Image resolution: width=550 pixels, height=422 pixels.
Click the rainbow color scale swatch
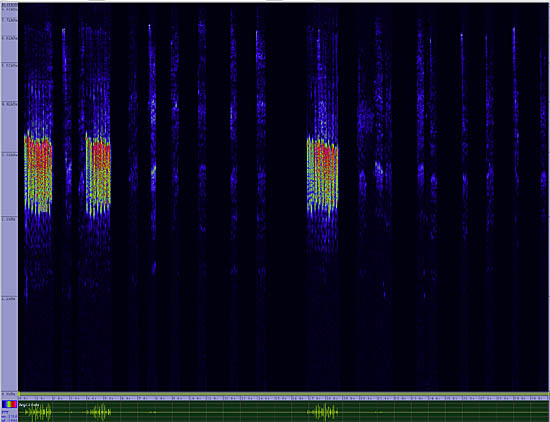click(x=9, y=404)
